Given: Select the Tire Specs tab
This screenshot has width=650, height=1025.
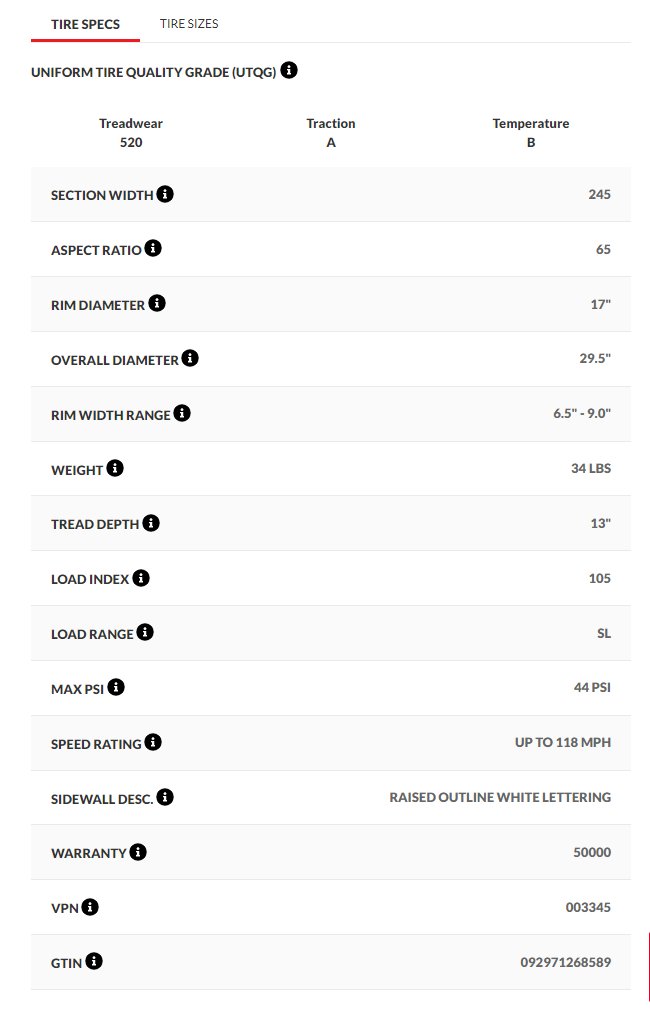Looking at the screenshot, I should click(86, 24).
